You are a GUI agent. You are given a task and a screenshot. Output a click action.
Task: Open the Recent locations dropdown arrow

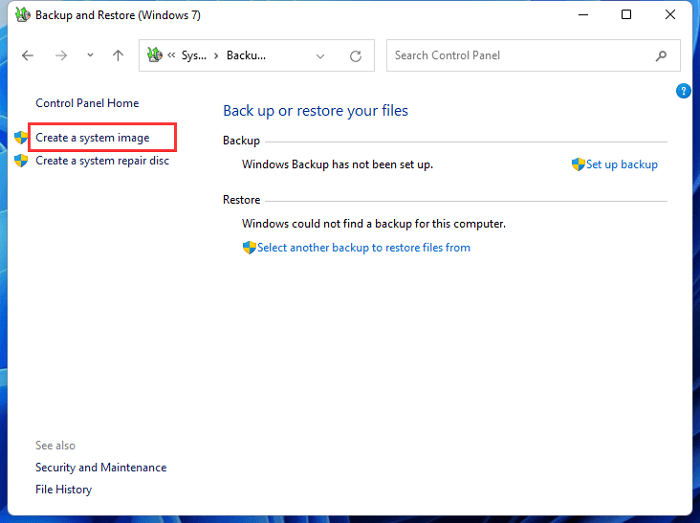click(90, 56)
